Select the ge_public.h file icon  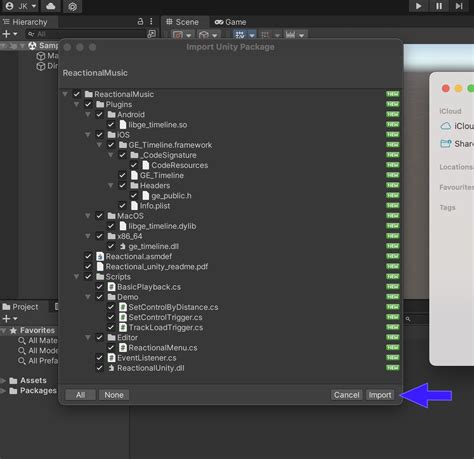point(146,196)
